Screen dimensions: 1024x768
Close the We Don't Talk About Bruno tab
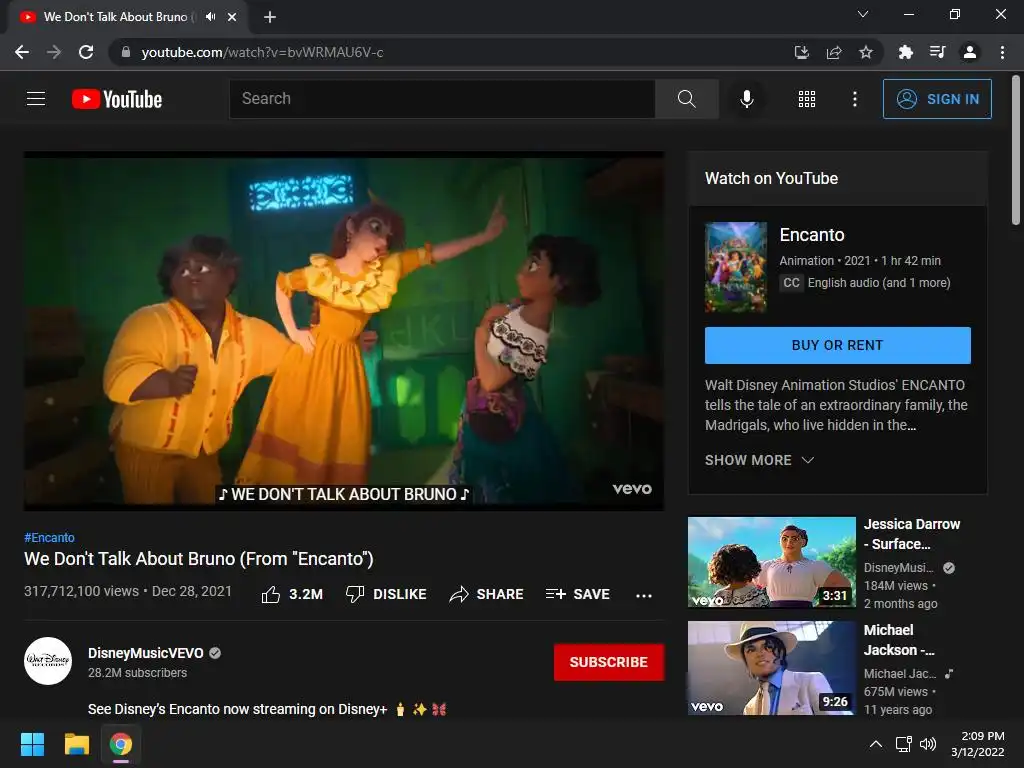click(232, 17)
